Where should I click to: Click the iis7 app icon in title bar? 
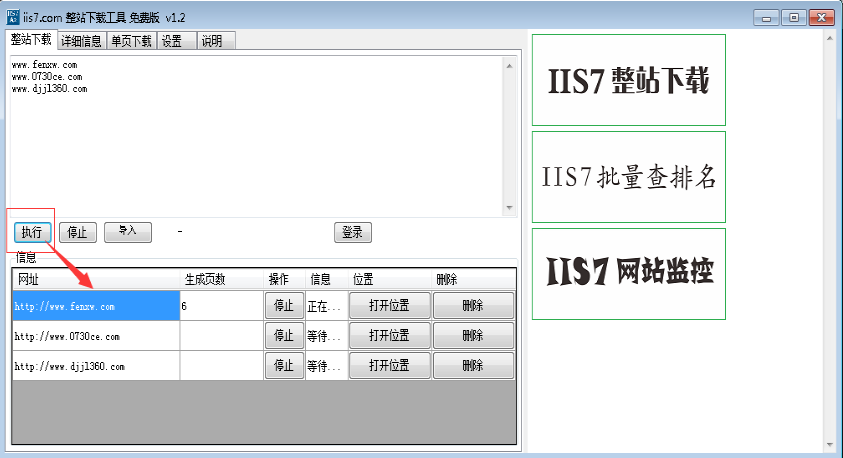[x=13, y=17]
